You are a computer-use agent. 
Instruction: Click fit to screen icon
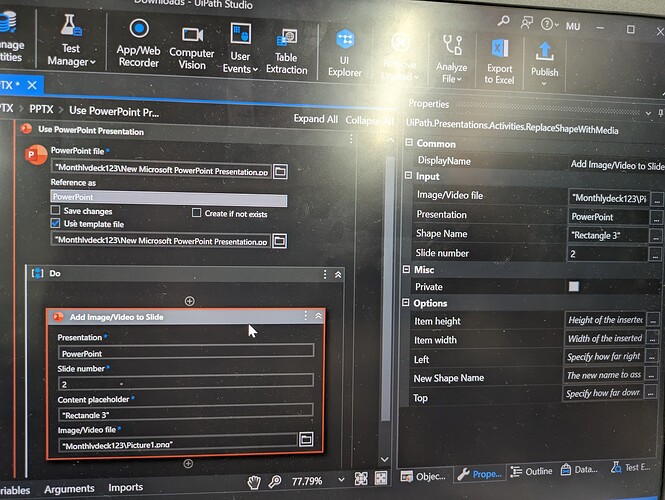361,479
